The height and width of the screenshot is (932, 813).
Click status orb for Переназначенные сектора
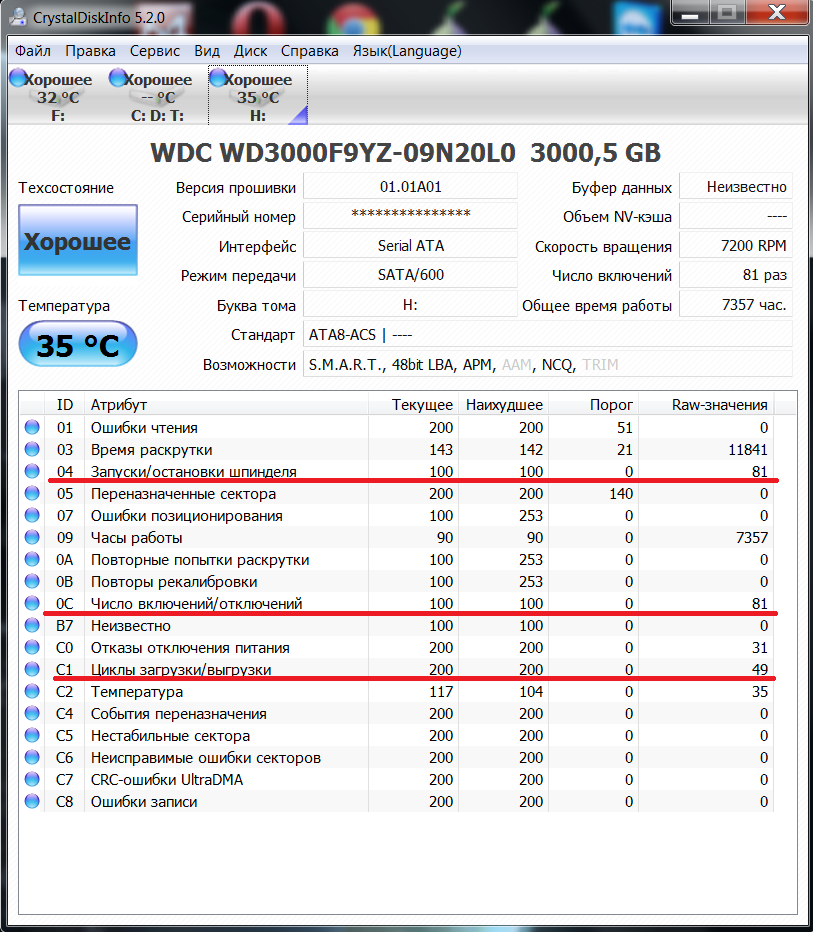tap(32, 493)
